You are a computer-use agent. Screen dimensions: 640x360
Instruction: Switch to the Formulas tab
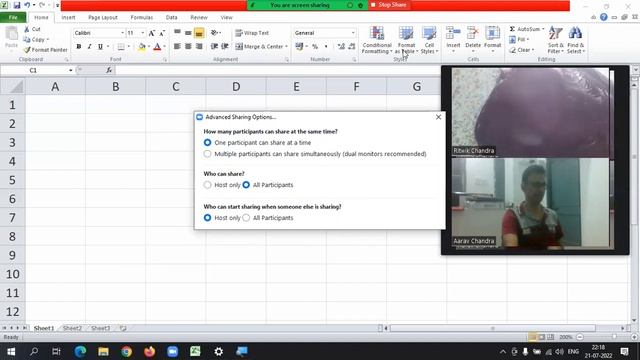[142, 18]
